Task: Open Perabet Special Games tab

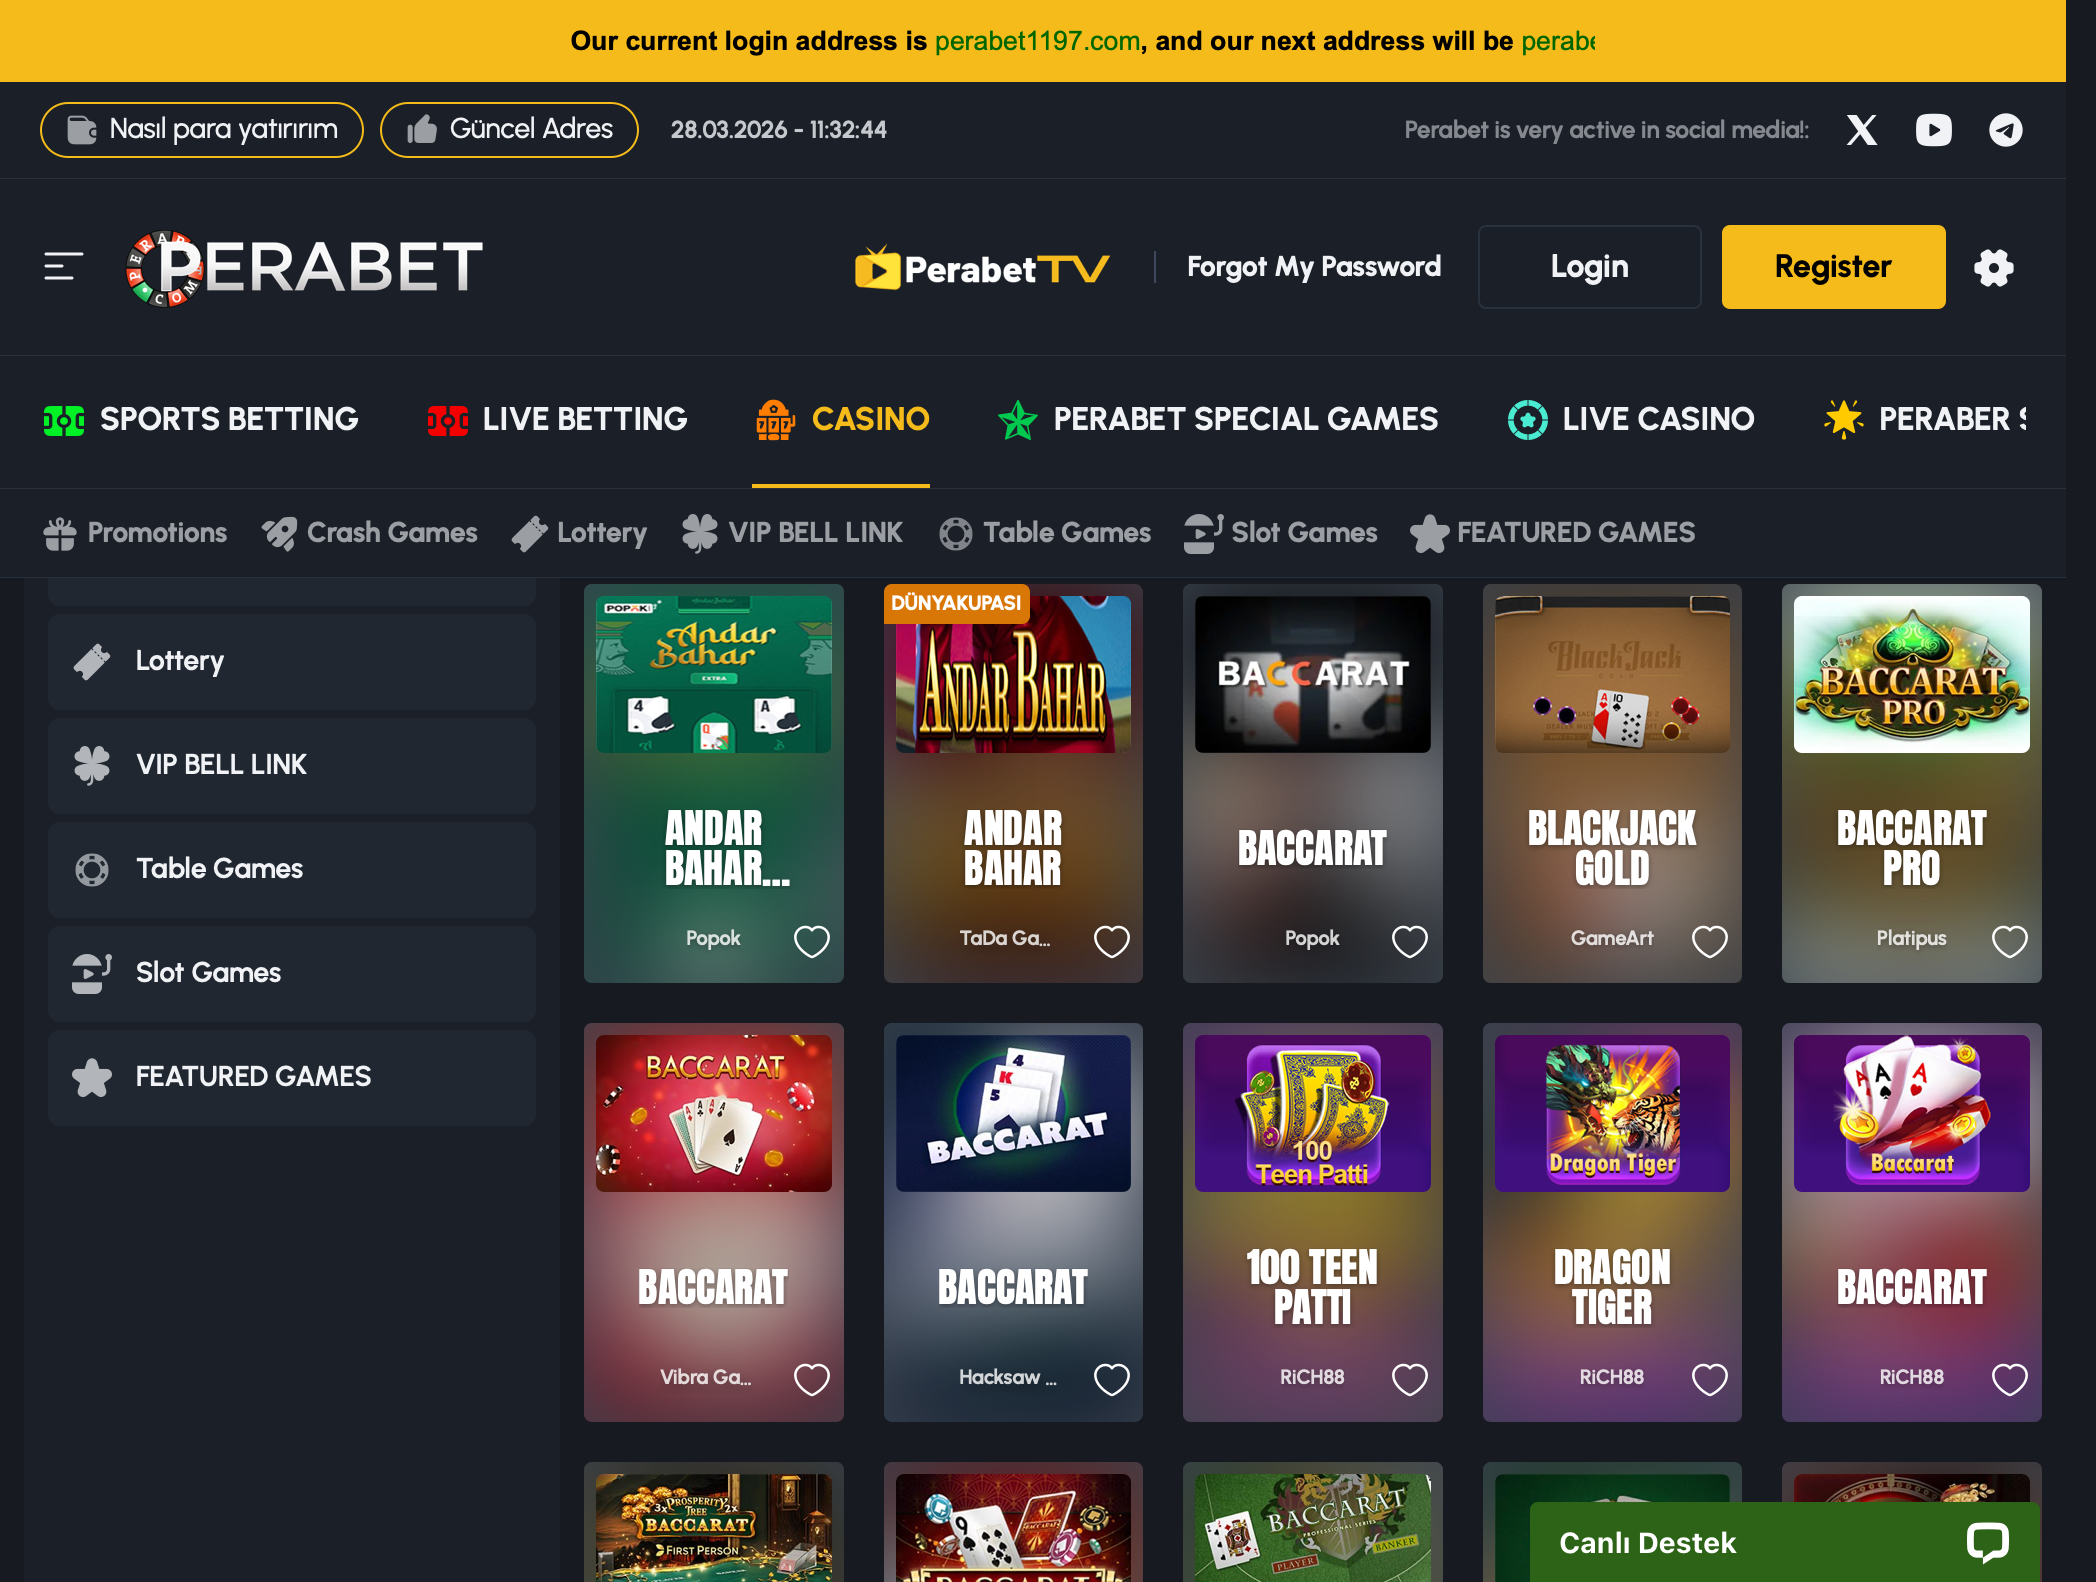Action: point(1218,420)
